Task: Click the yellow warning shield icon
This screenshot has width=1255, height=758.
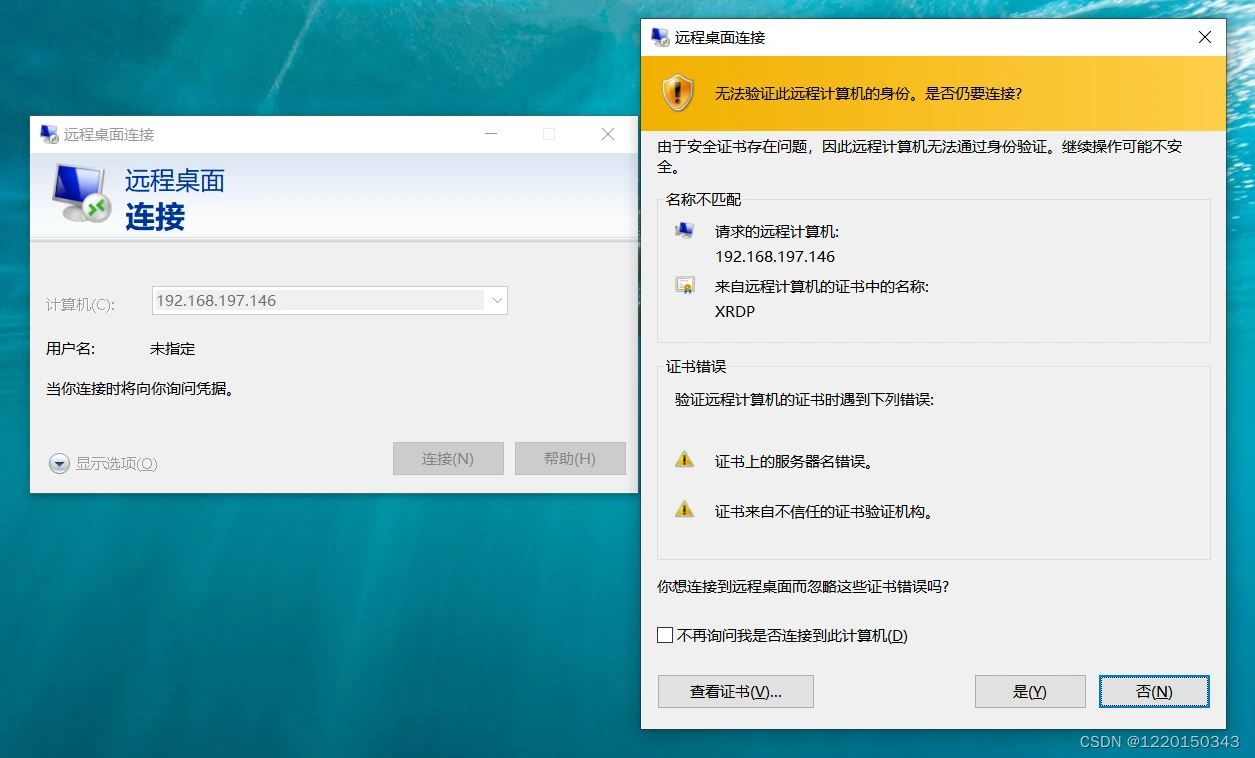Action: tap(678, 93)
